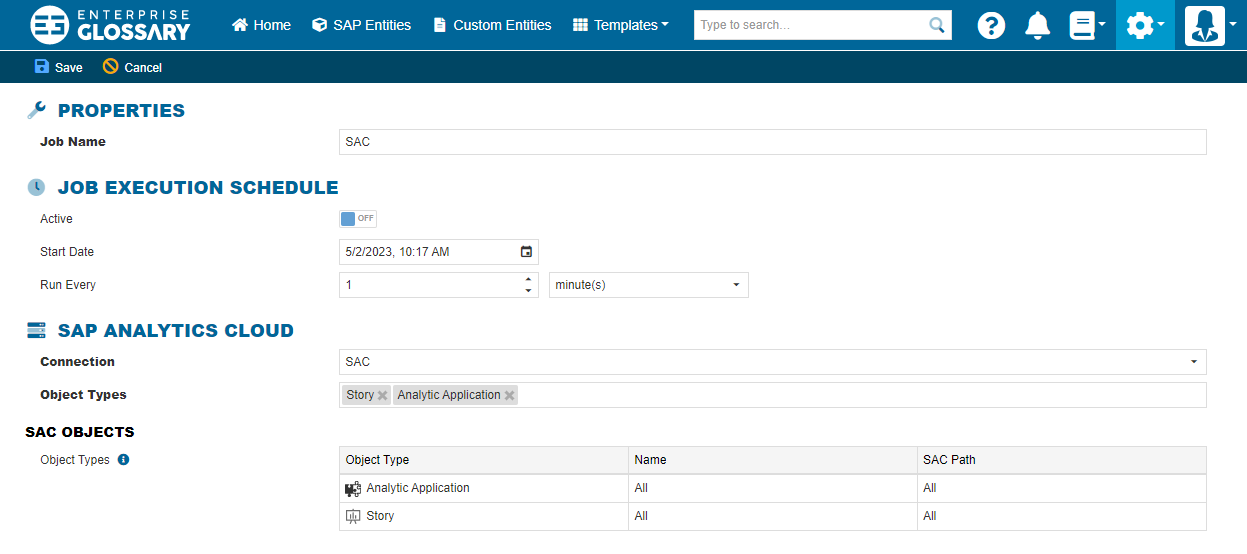Screen dimensions: 1247x554
Task: Remove the Story object type tag
Action: point(383,396)
